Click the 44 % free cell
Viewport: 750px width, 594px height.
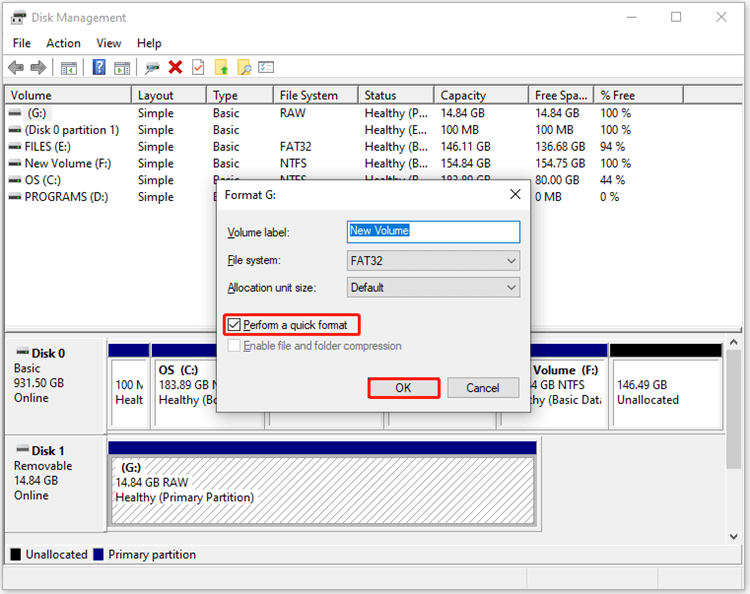click(x=613, y=180)
